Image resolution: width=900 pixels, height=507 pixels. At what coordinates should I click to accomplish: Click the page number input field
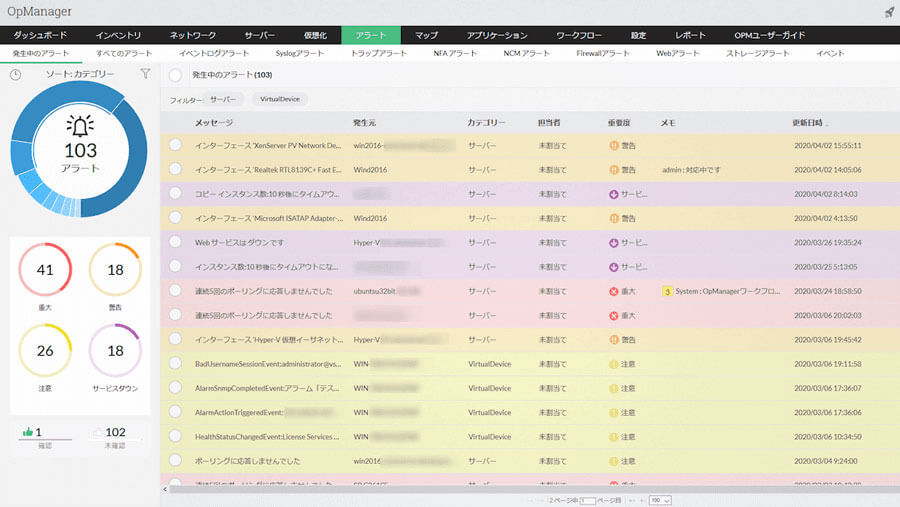[x=588, y=499]
